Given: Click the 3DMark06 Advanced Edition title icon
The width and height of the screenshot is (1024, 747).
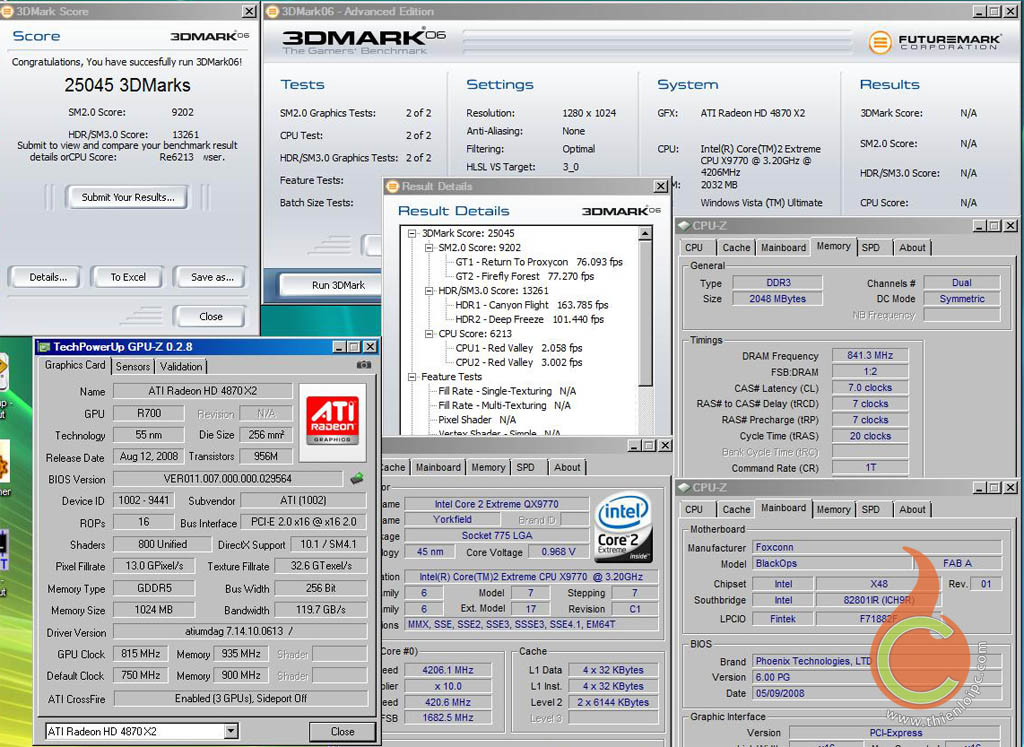Looking at the screenshot, I should click(x=272, y=11).
